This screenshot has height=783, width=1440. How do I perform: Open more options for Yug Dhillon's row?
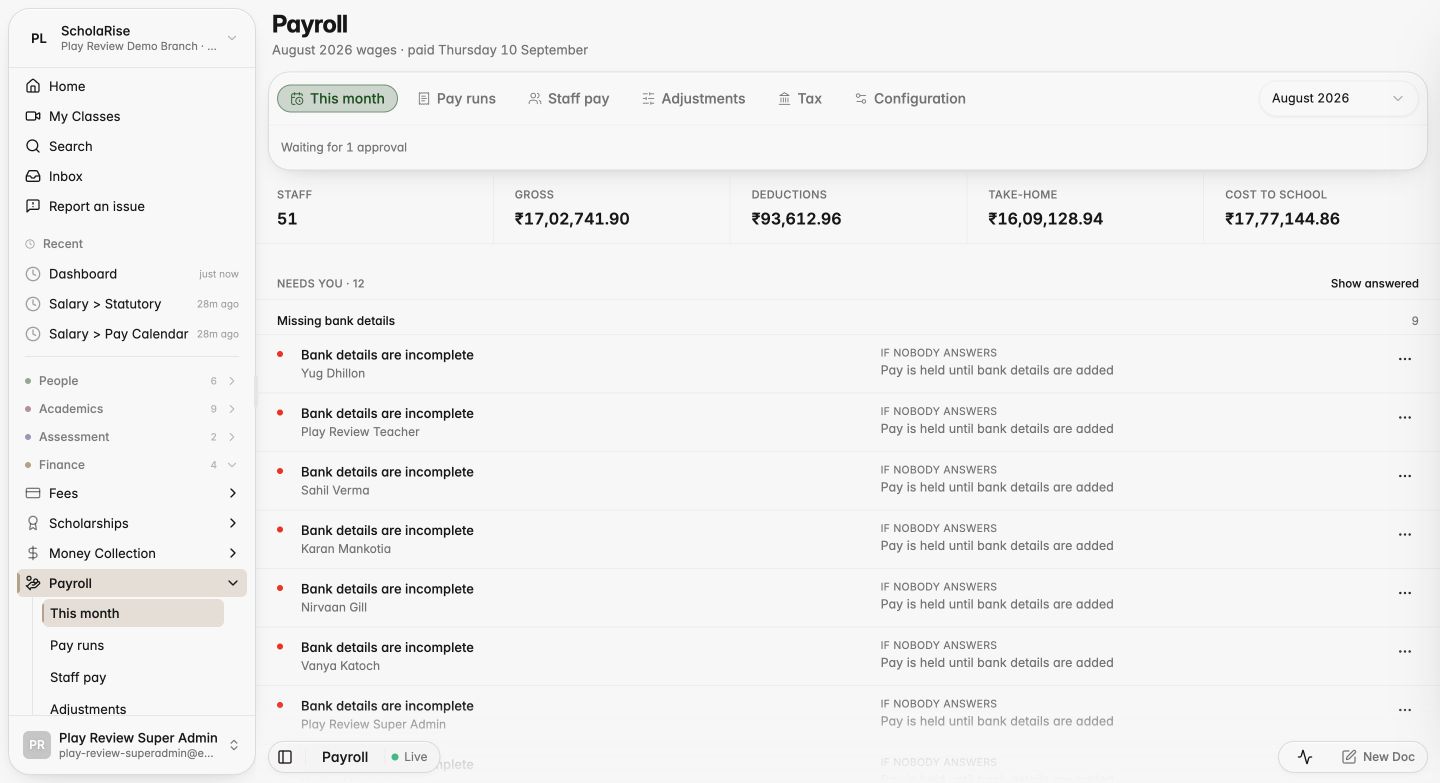tap(1405, 359)
